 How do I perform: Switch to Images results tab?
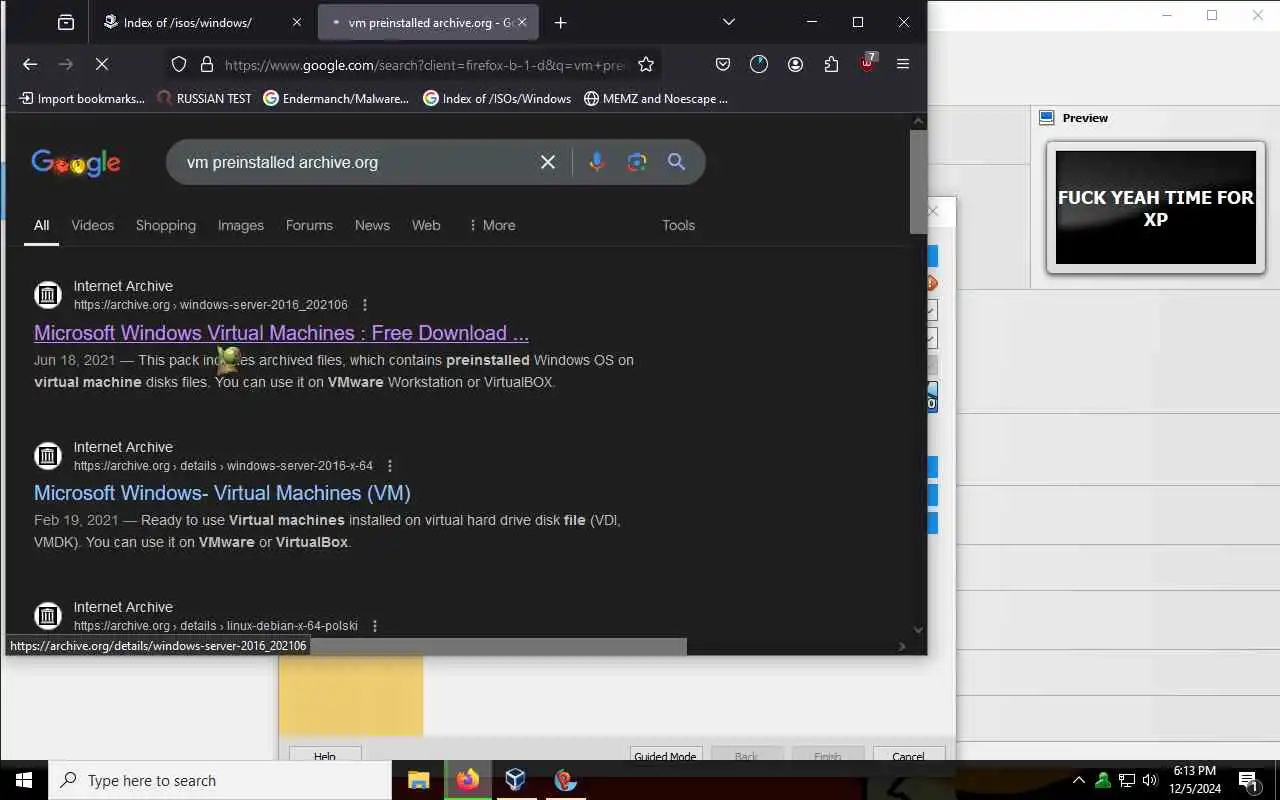pyautogui.click(x=241, y=225)
